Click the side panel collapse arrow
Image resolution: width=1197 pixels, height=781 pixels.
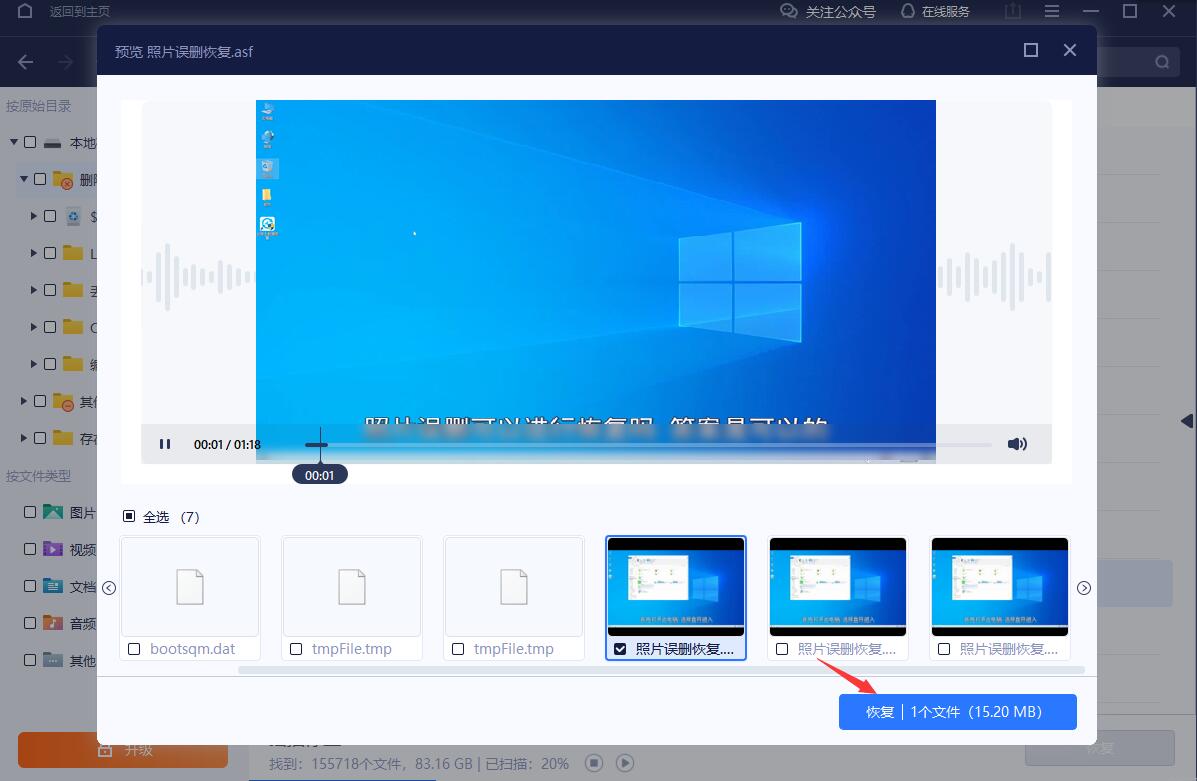[x=1187, y=421]
